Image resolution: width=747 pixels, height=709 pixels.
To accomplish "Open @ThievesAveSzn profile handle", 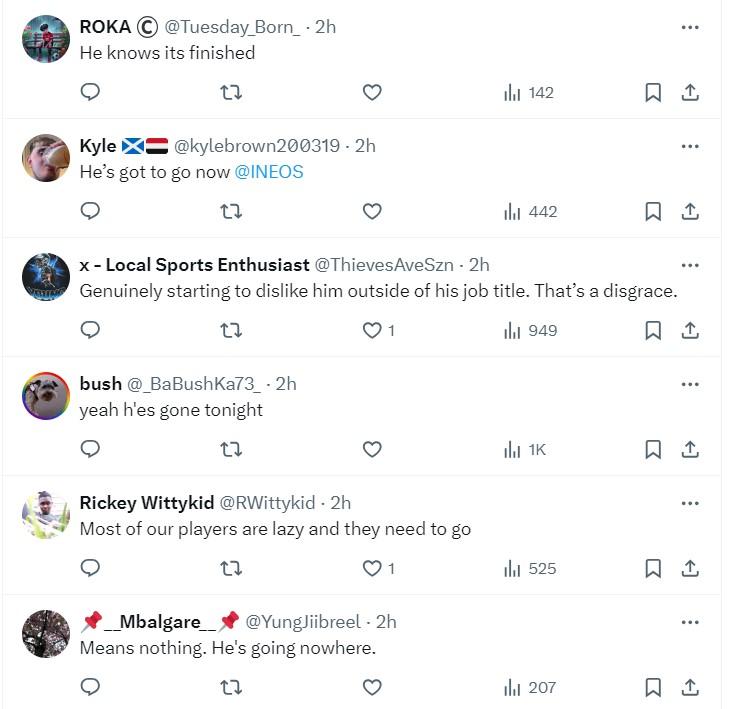I will tap(384, 265).
